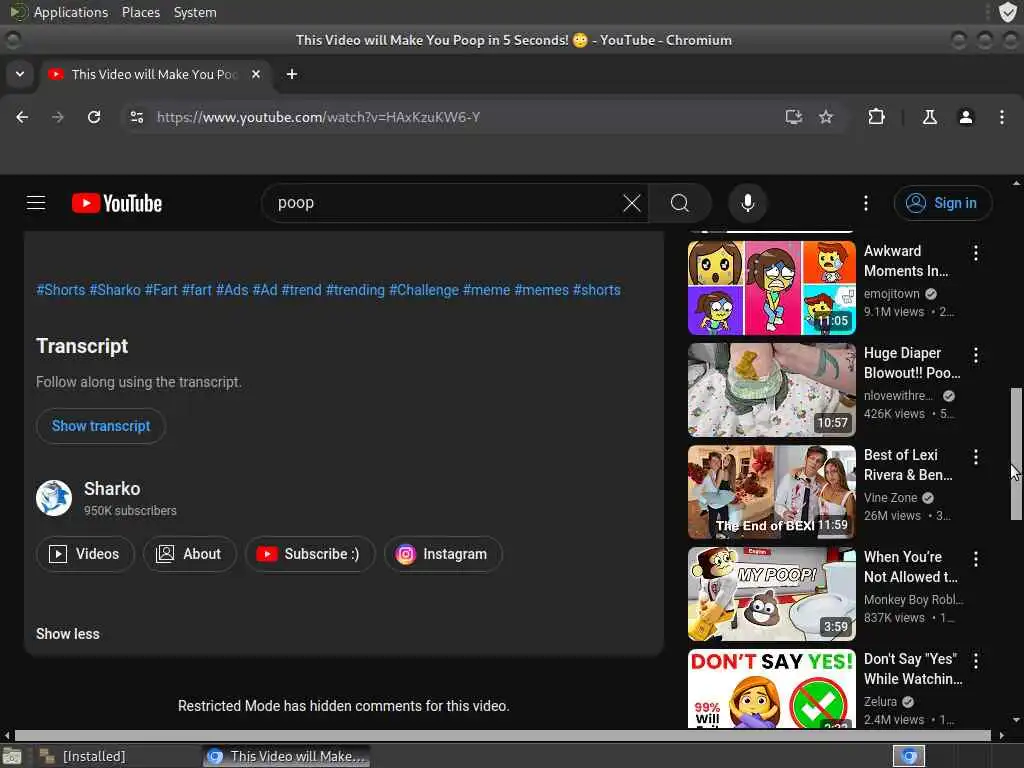The height and width of the screenshot is (768, 1024).
Task: Open the Don't Say Yes video thumbnail
Action: tap(771, 688)
